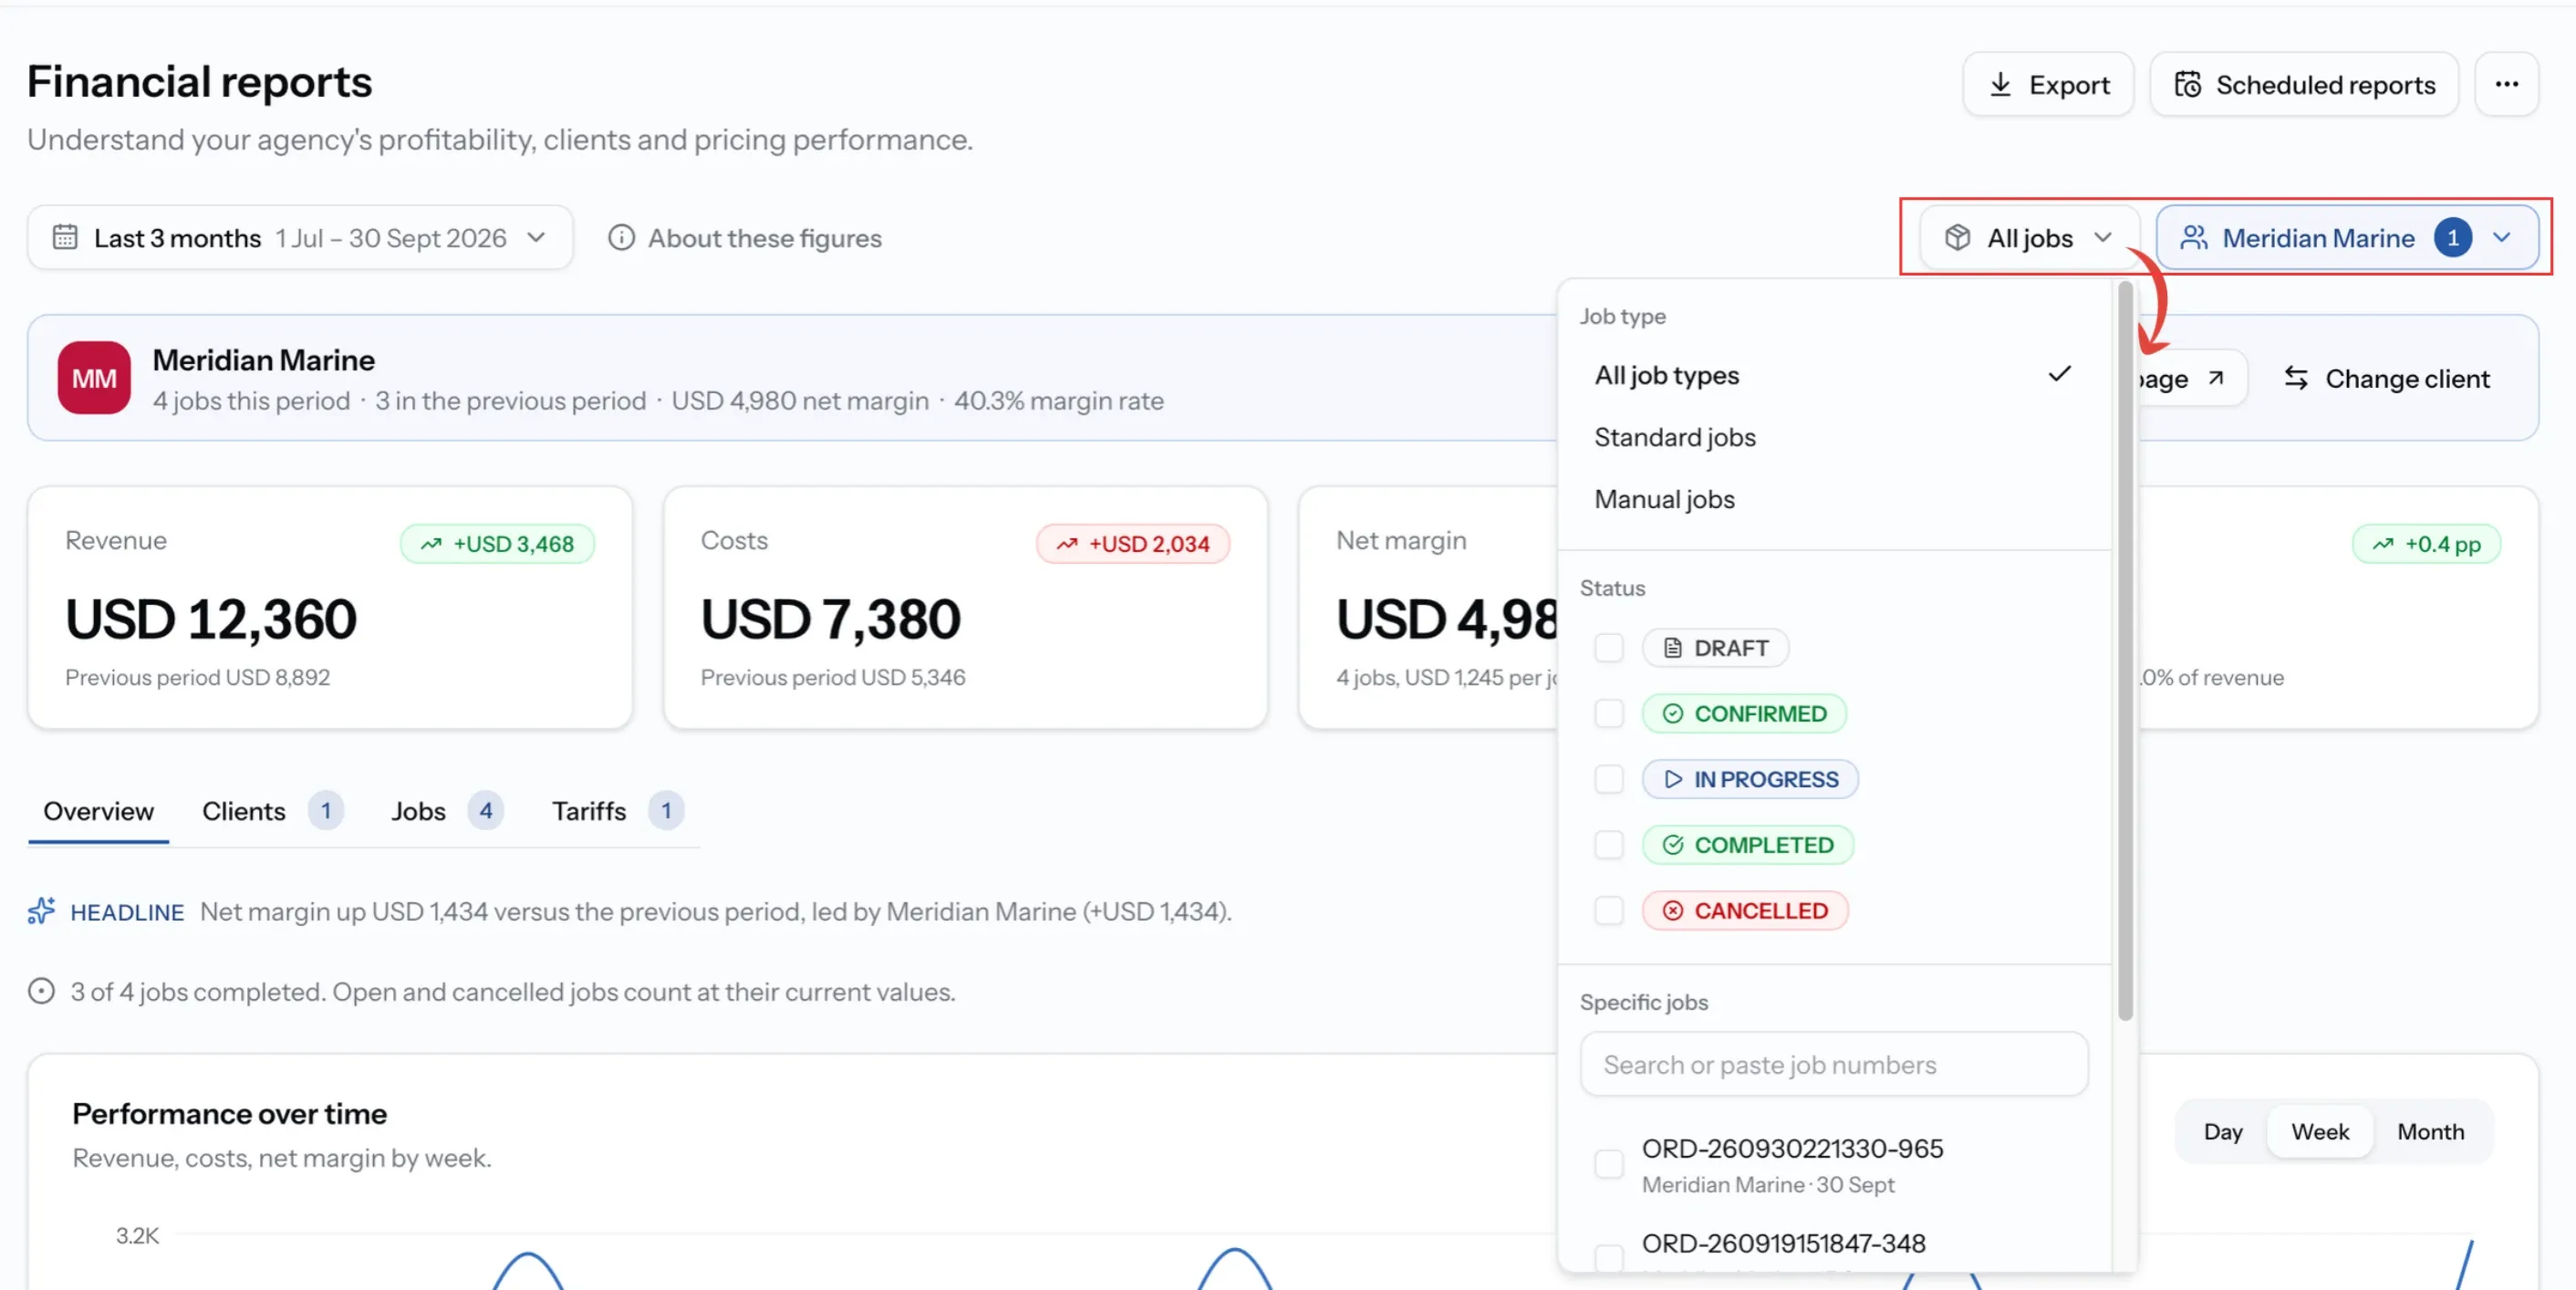Click the Change client button
Screen dimensions: 2576x1290
tap(2387, 378)
